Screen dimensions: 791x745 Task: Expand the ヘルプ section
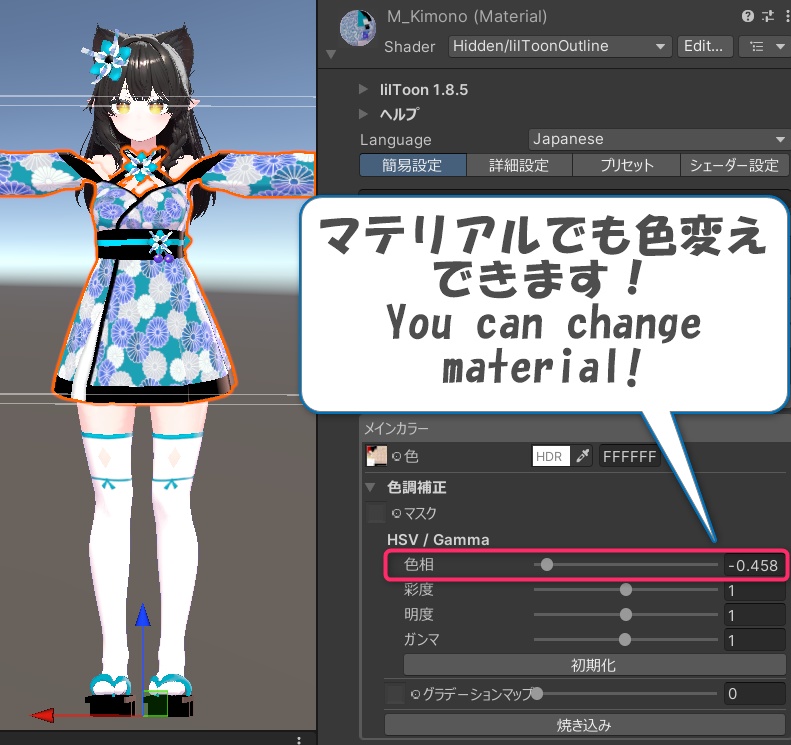[x=363, y=114]
